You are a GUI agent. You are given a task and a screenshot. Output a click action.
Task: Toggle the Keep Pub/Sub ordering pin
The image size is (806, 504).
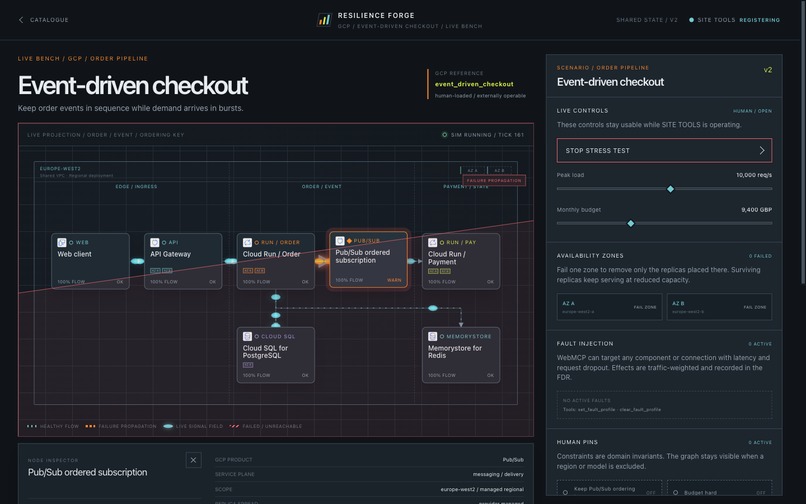point(609,489)
